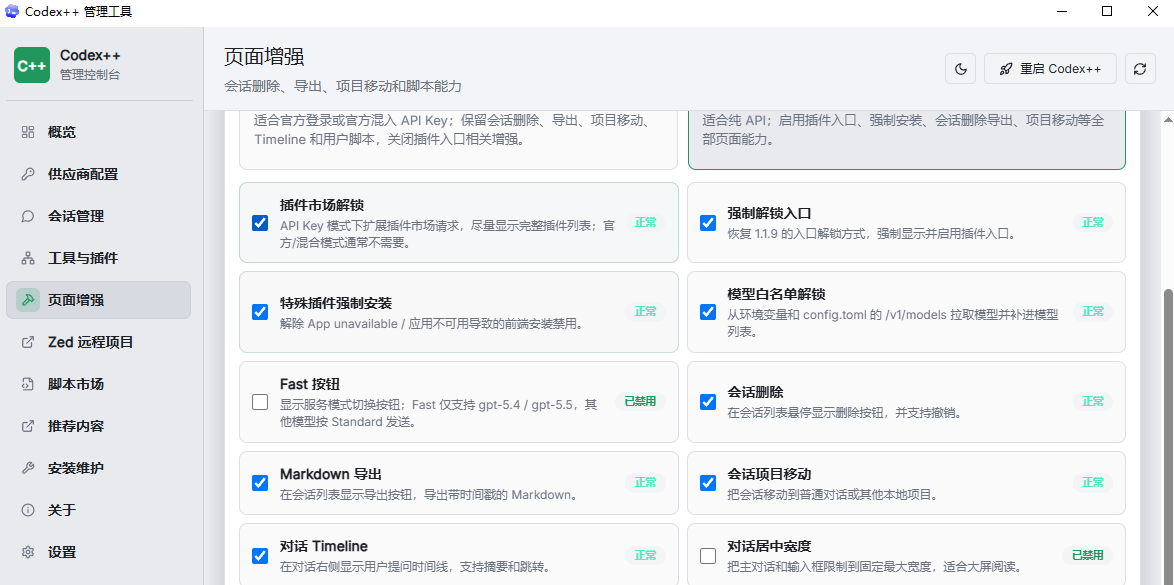This screenshot has width=1174, height=585.
Task: Click the 工具与插件 hierarchy icon
Action: click(x=28, y=258)
